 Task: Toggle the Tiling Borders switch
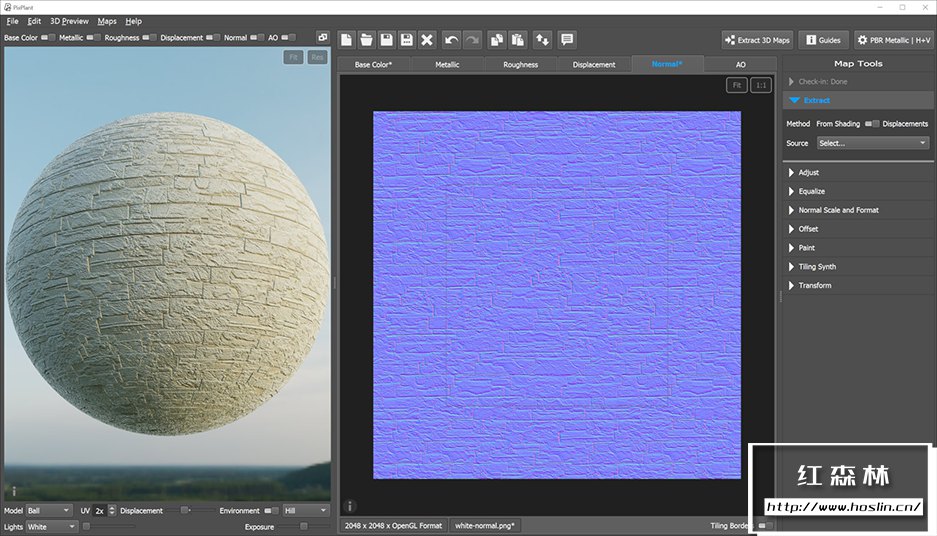[x=766, y=525]
